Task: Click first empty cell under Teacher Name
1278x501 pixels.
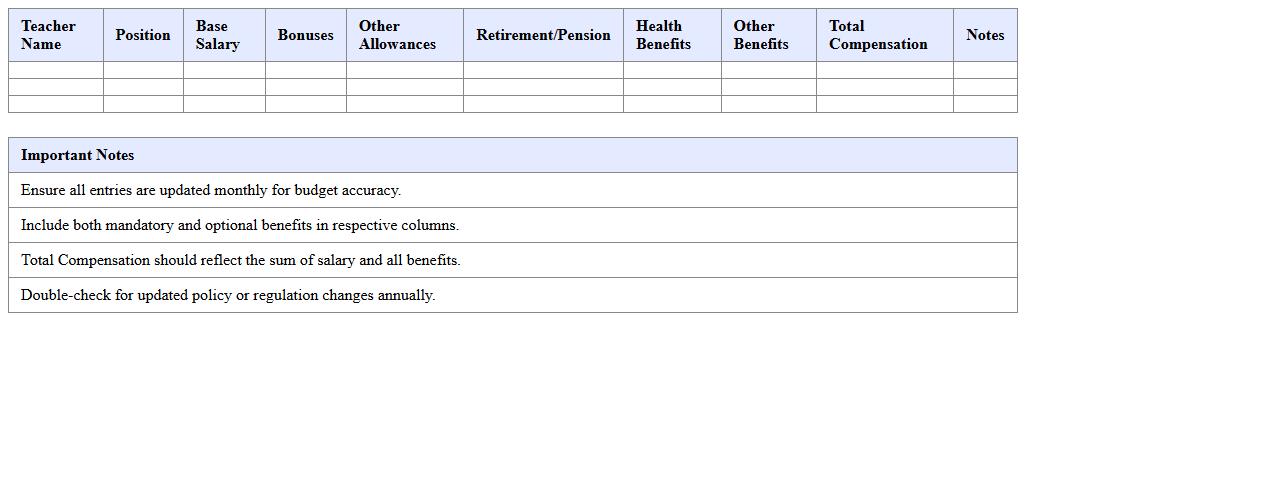Action: click(x=55, y=70)
